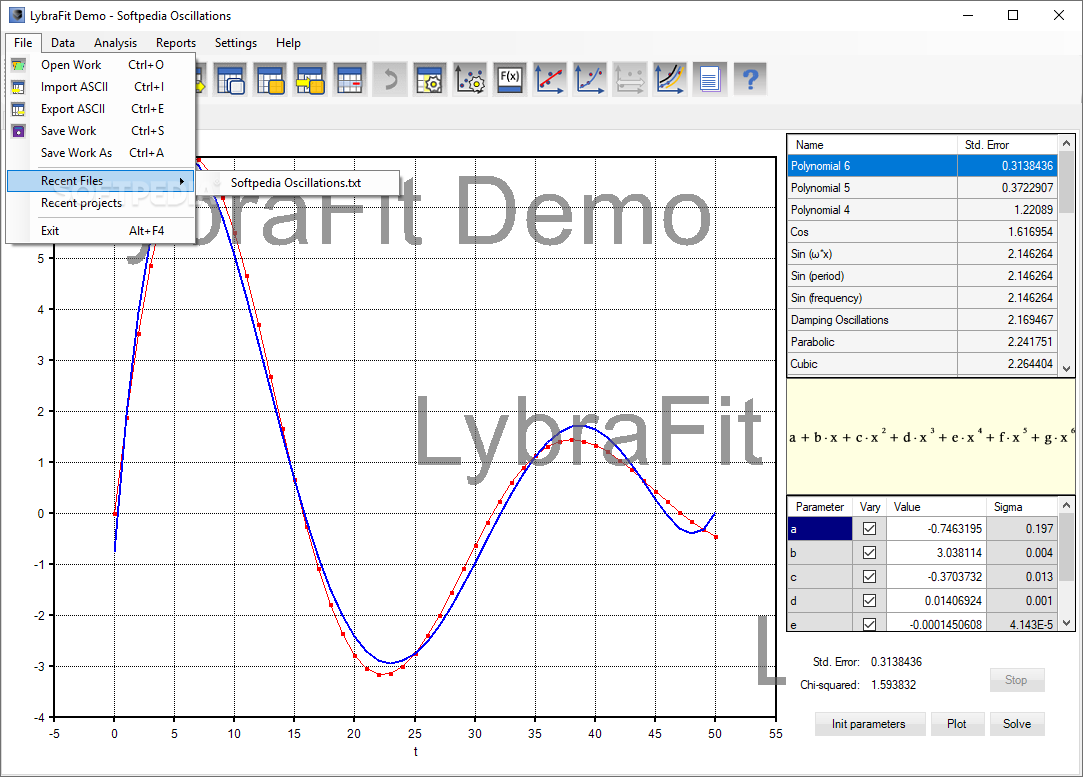Open the File menu
This screenshot has height=777, width=1083.
click(x=23, y=43)
